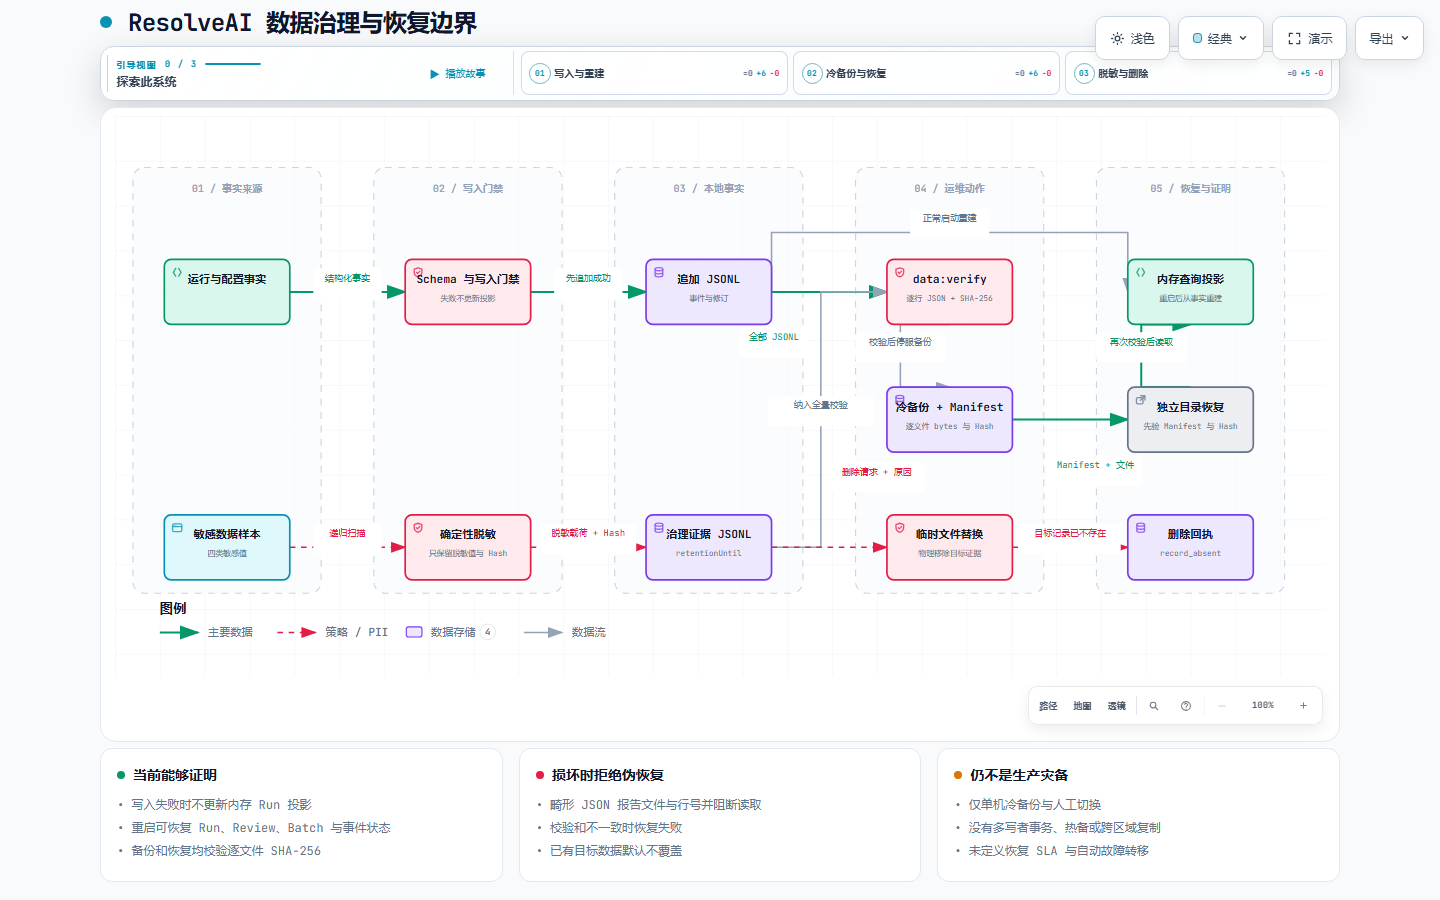Screen dimensions: 1440x900
Task: Select the 临时文件替换 node
Action: [x=950, y=547]
